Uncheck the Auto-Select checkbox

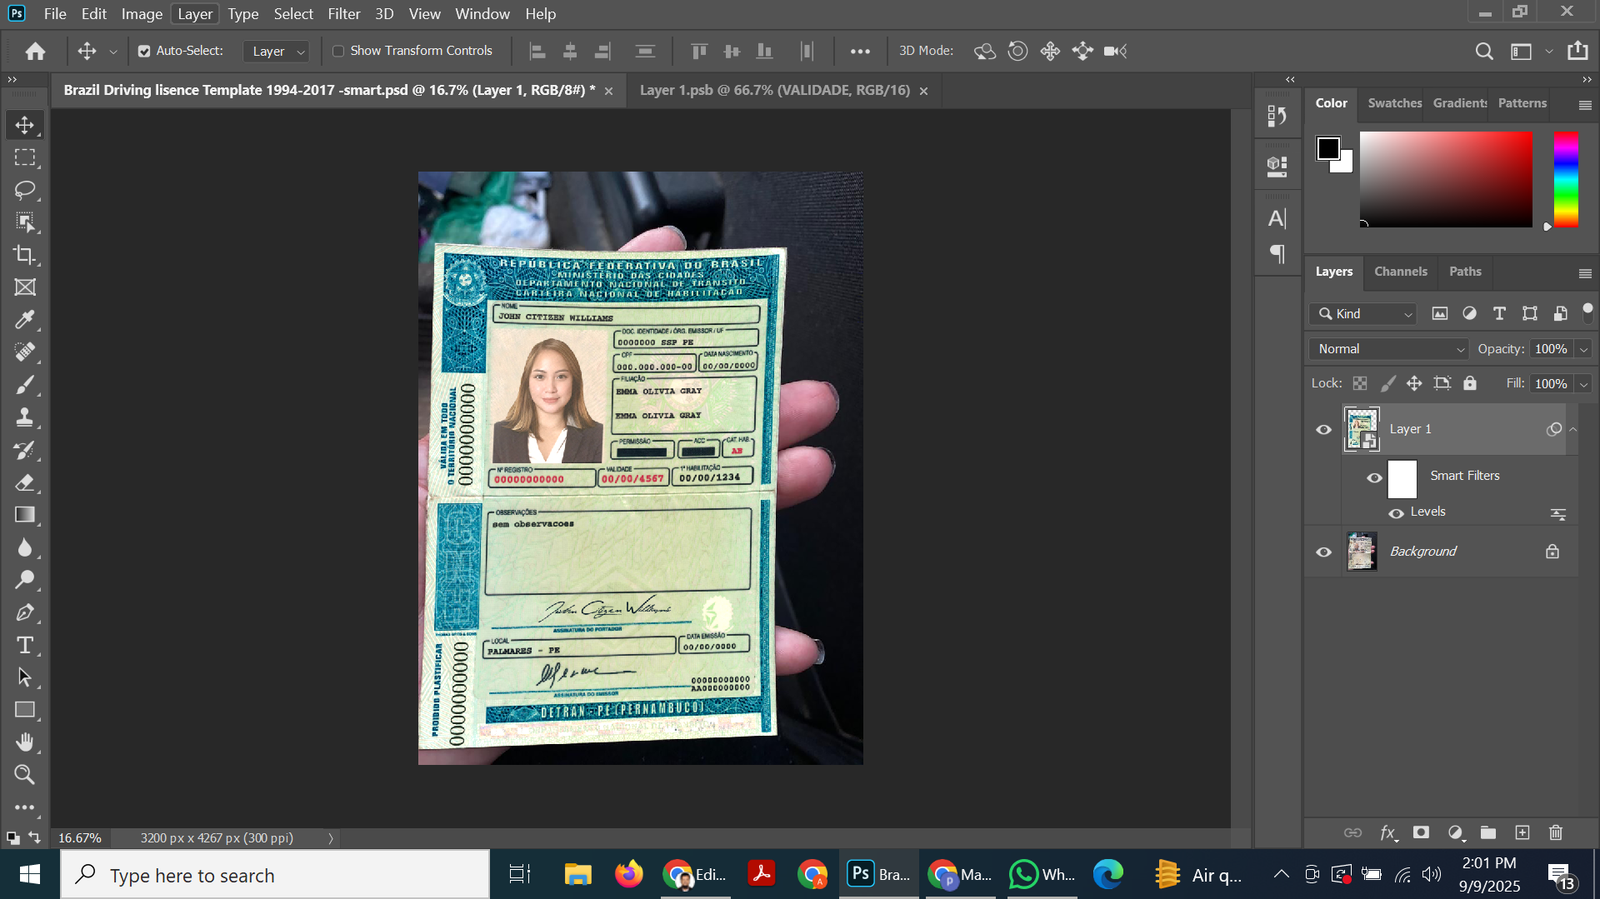pos(144,51)
